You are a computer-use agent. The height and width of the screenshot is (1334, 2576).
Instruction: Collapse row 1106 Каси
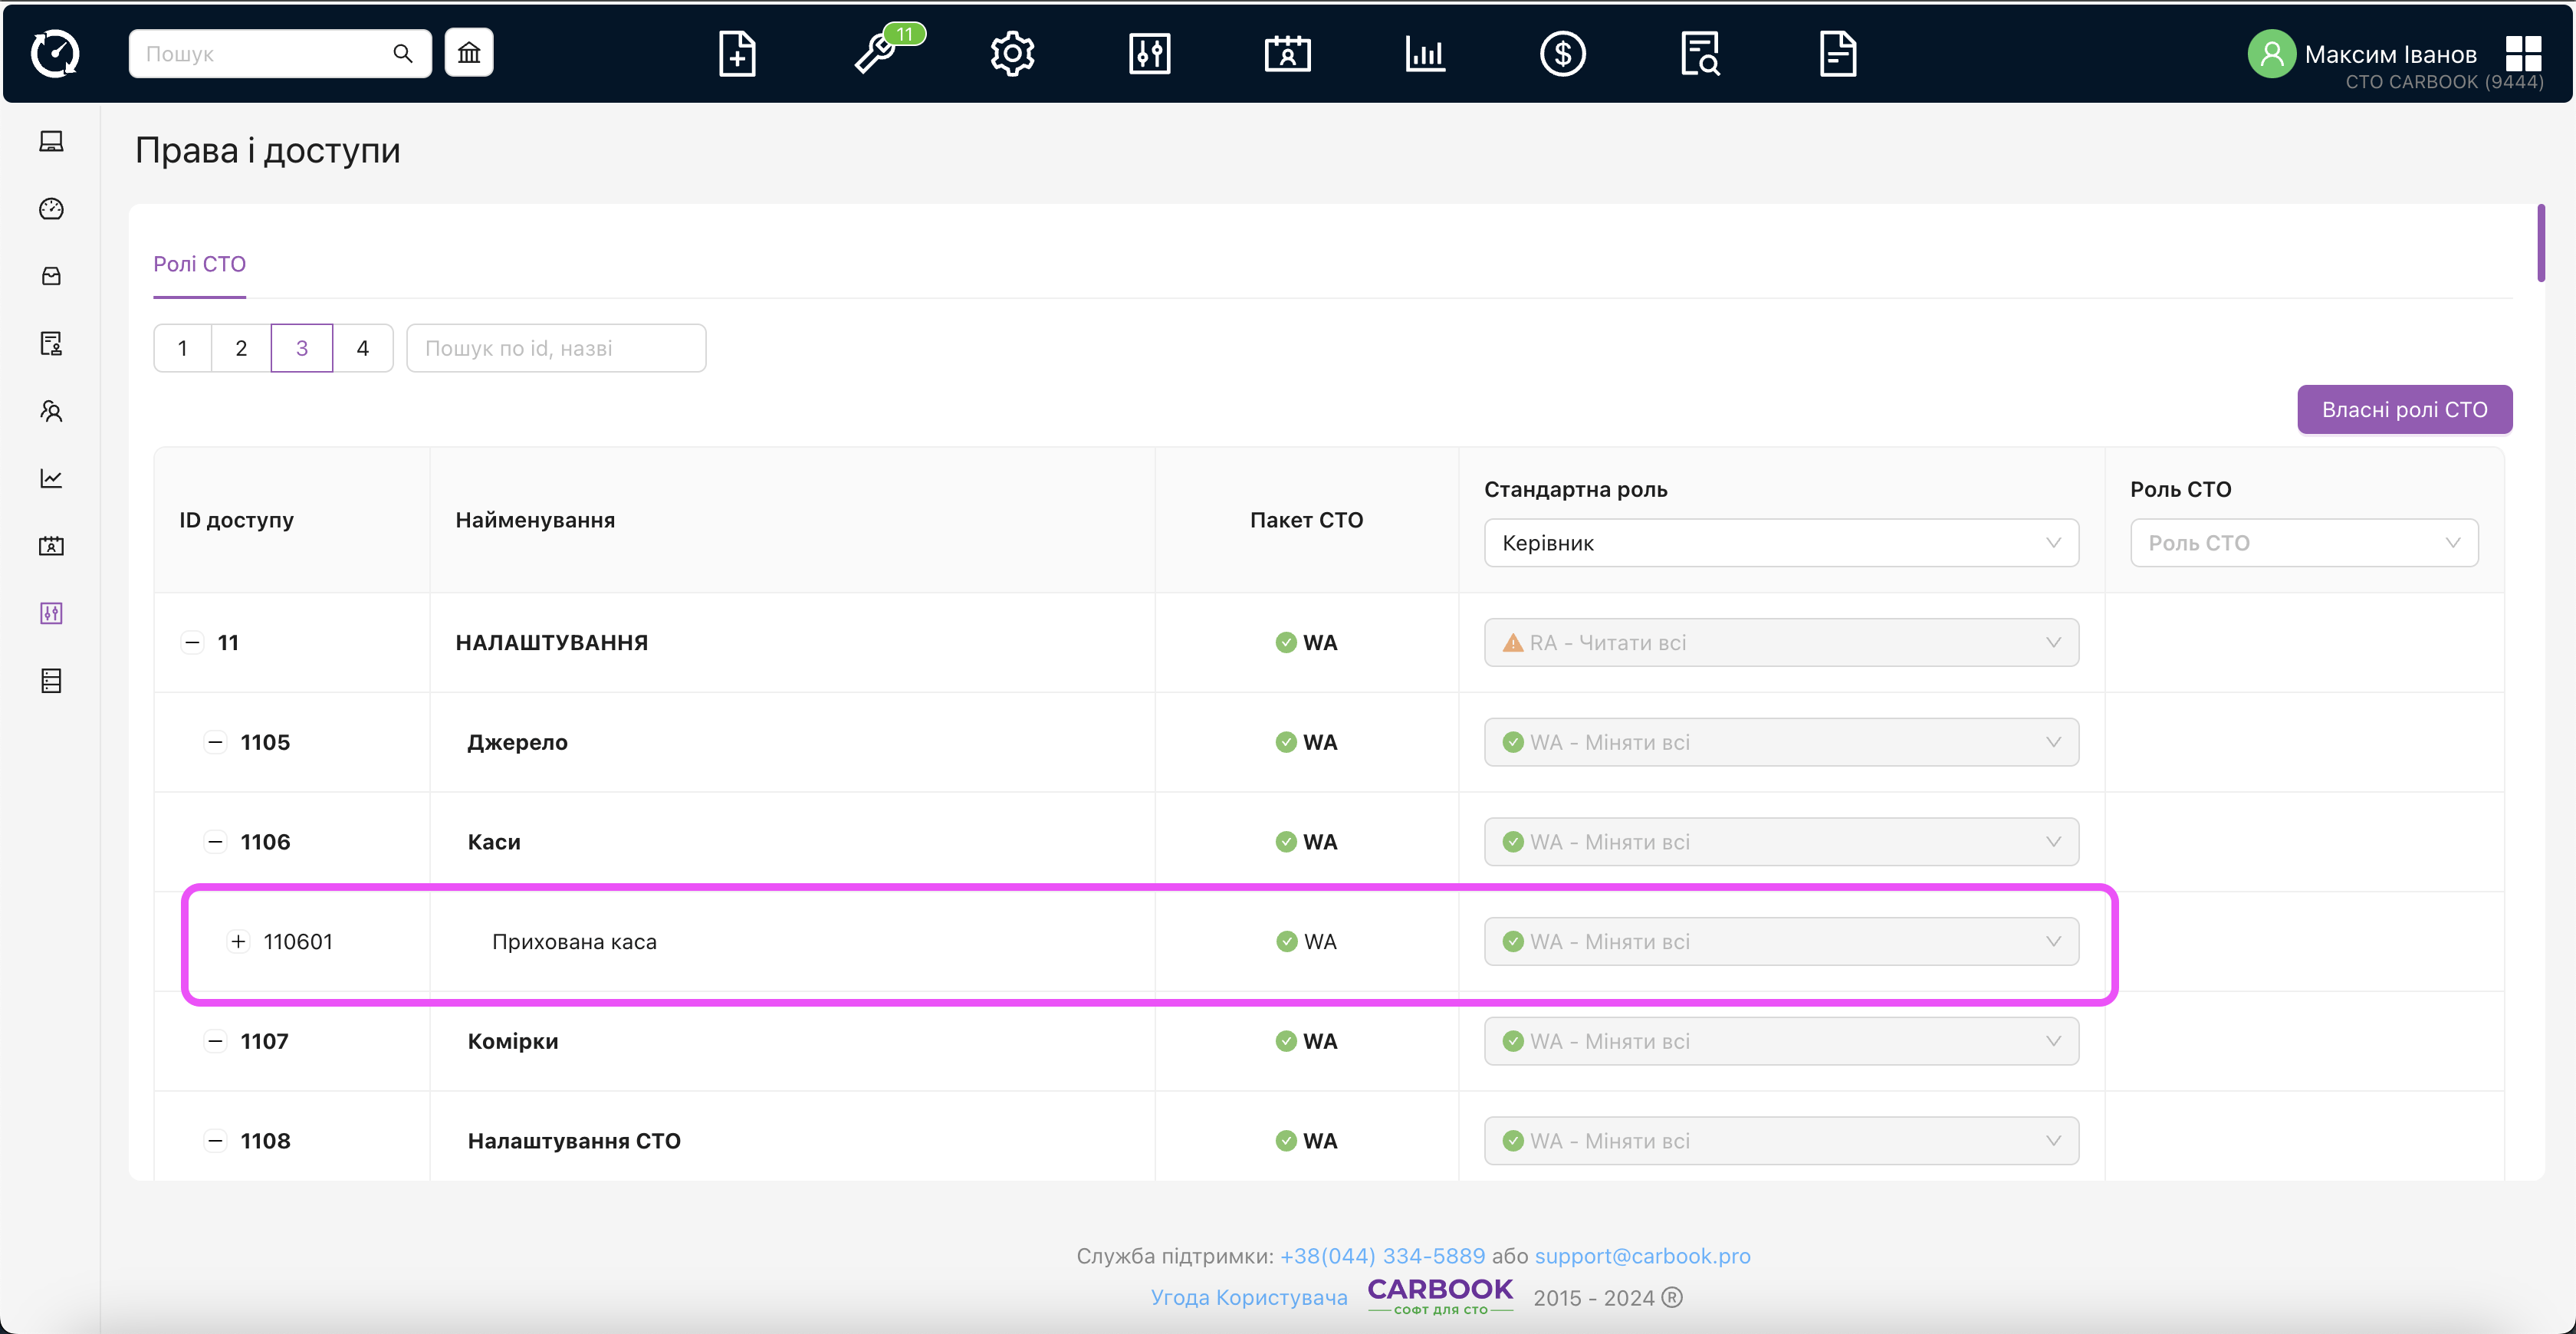tap(215, 842)
